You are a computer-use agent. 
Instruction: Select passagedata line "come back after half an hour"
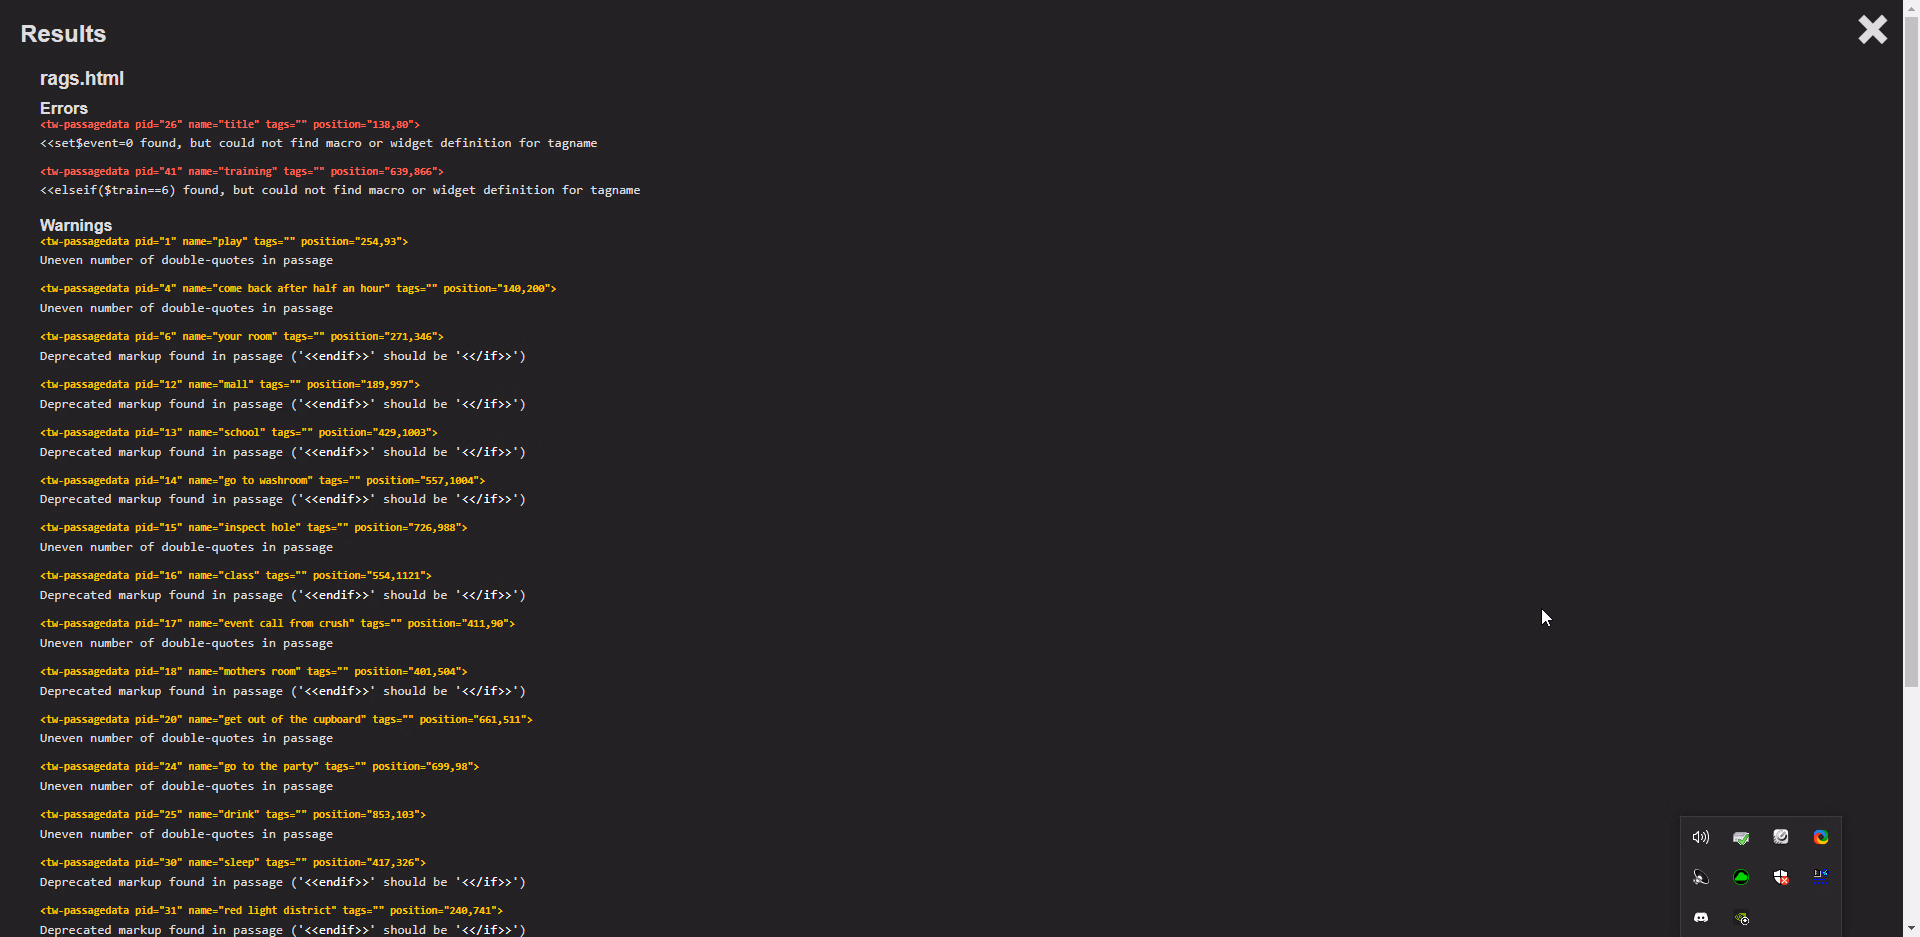coord(298,288)
